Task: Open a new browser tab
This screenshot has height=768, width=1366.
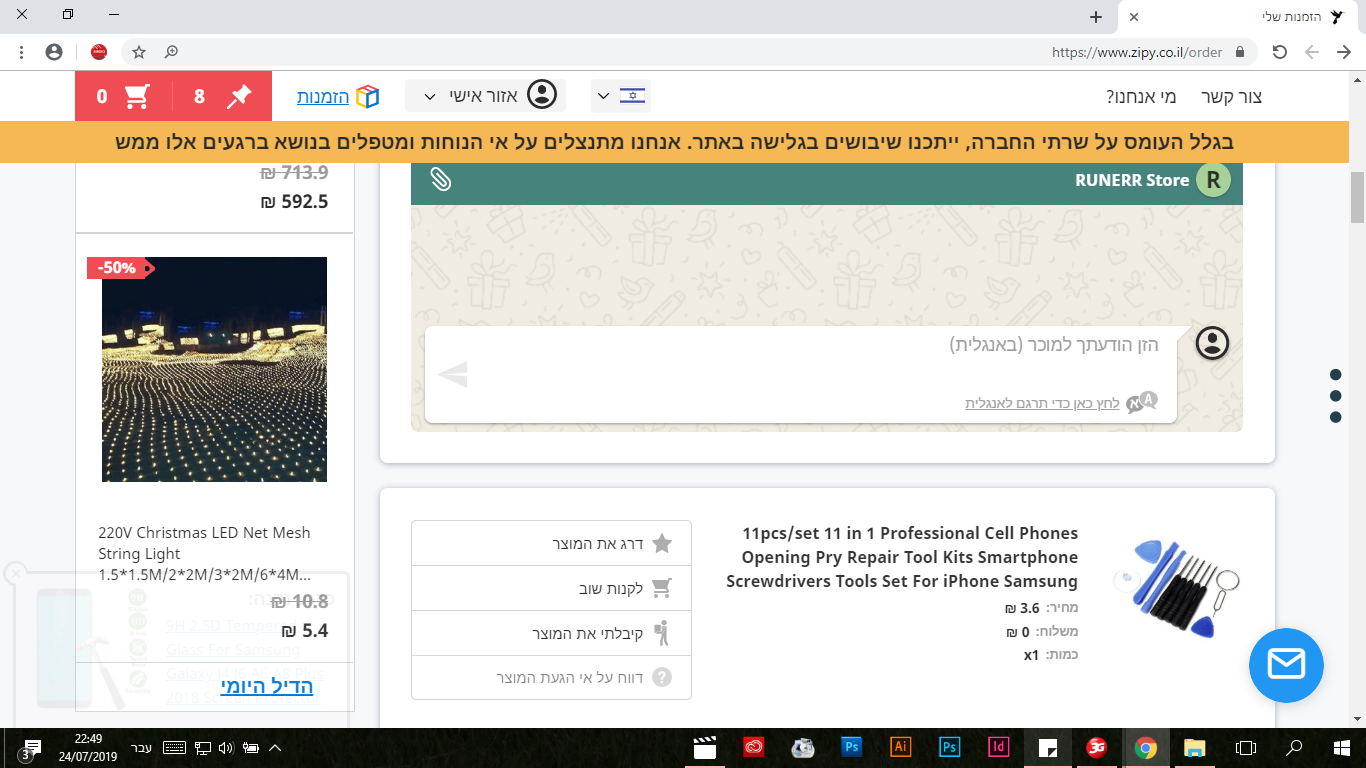Action: [1096, 17]
